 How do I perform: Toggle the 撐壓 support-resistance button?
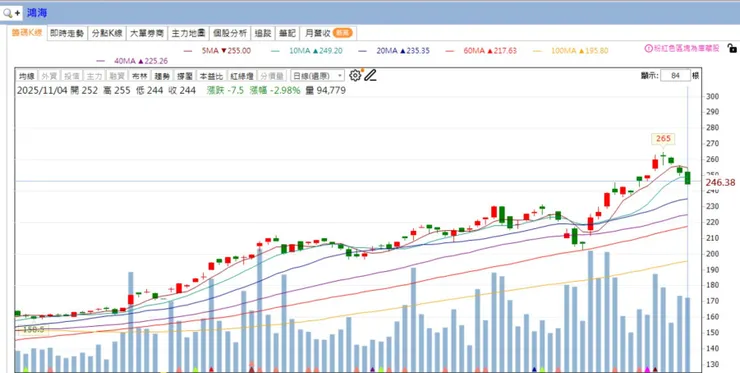tap(184, 76)
